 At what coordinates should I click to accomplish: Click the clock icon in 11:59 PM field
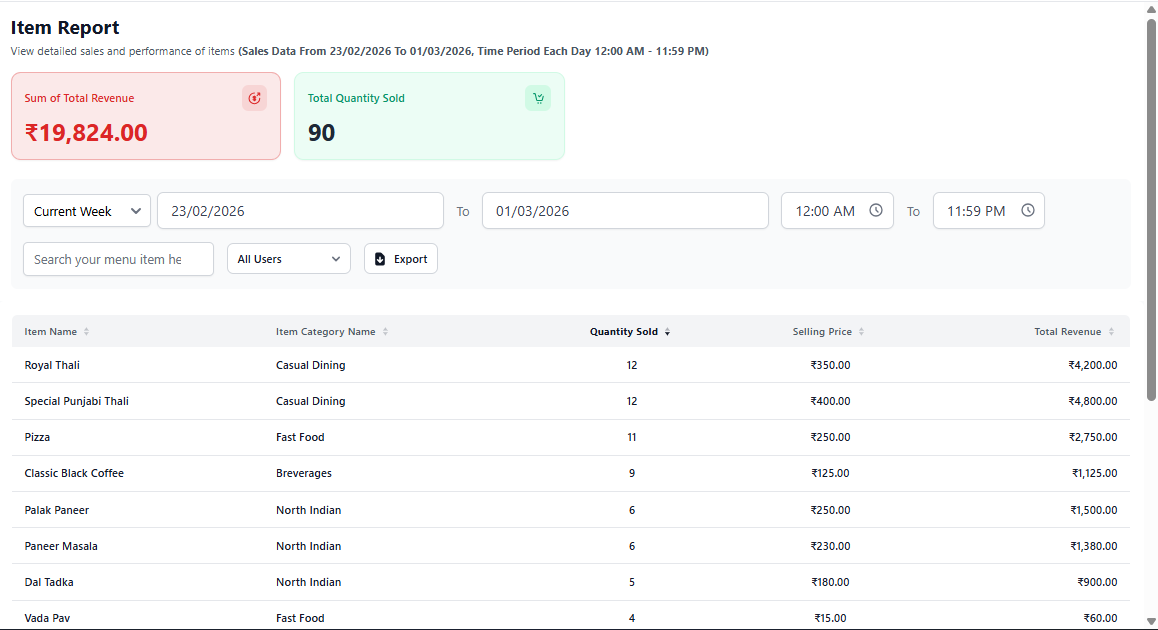(1028, 211)
